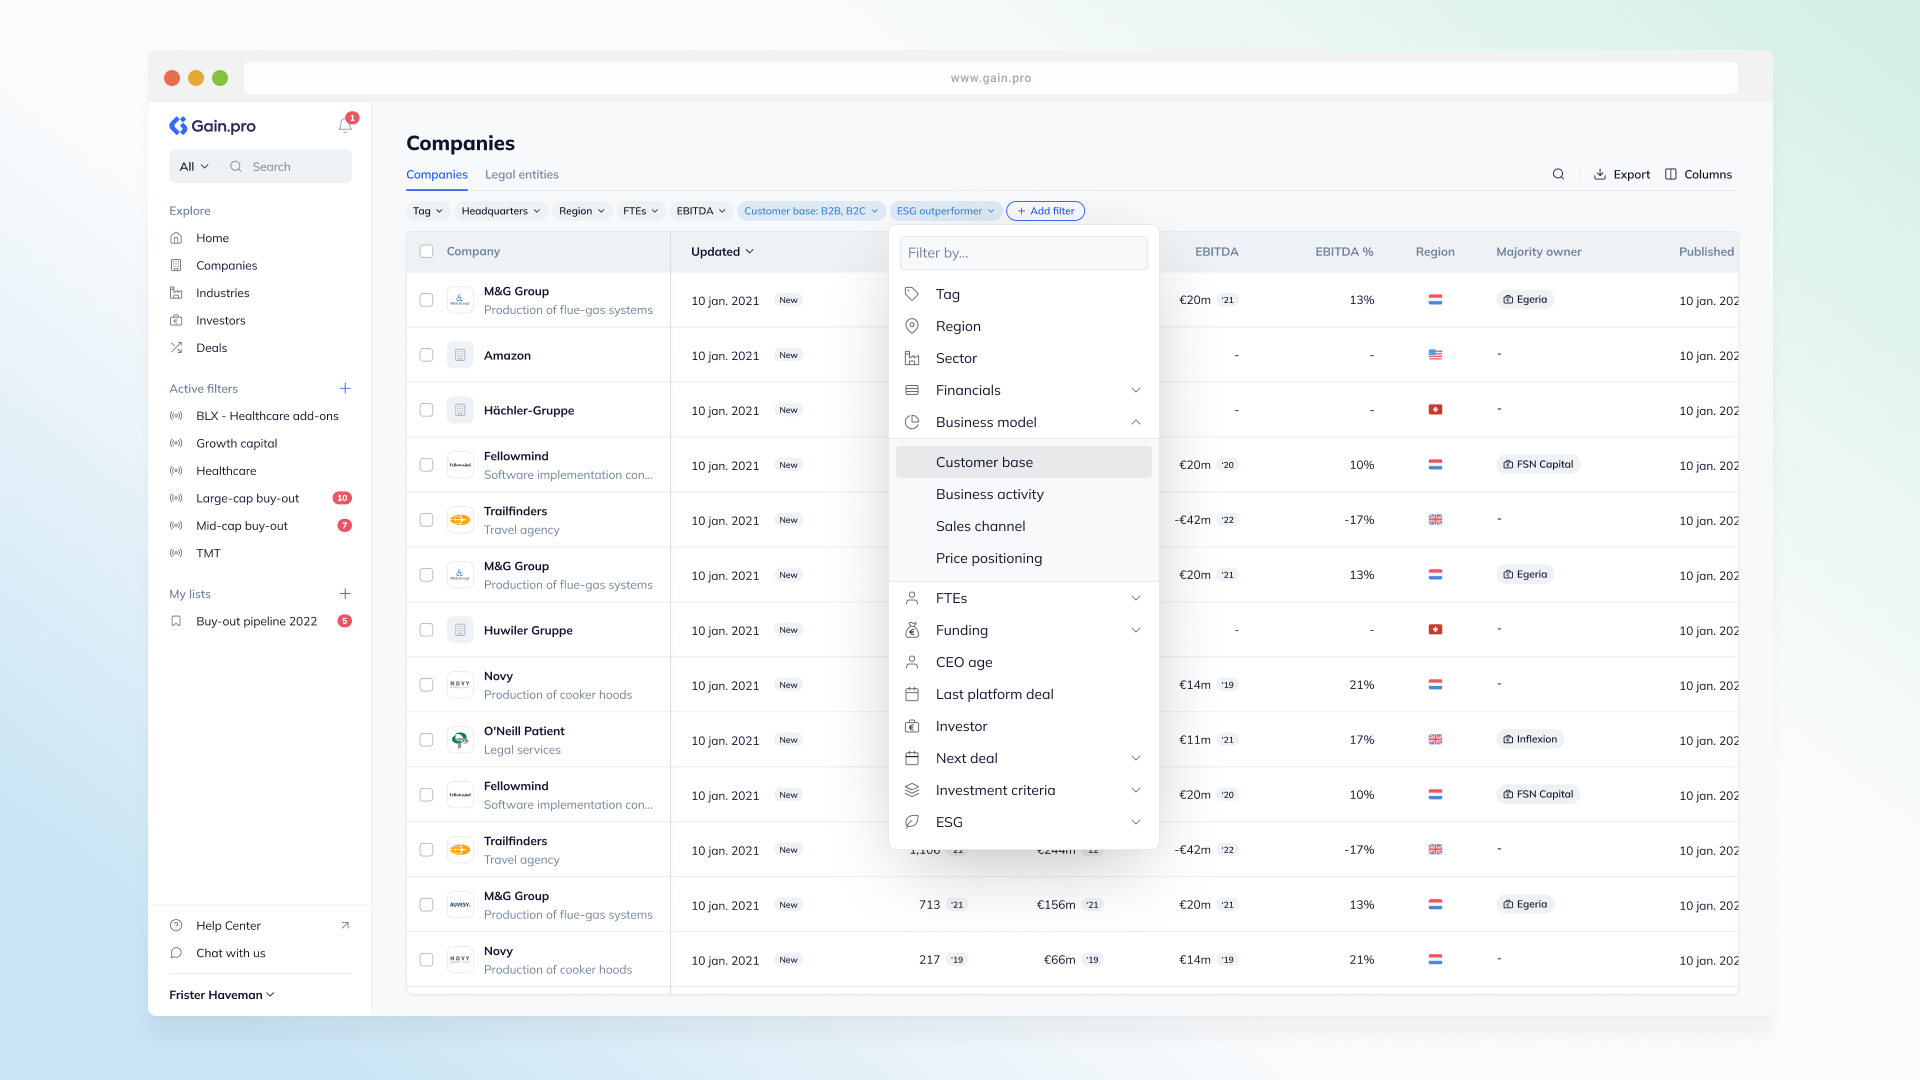Screen dimensions: 1920x1080
Task: Click the Gain.pro logo
Action: (213, 125)
